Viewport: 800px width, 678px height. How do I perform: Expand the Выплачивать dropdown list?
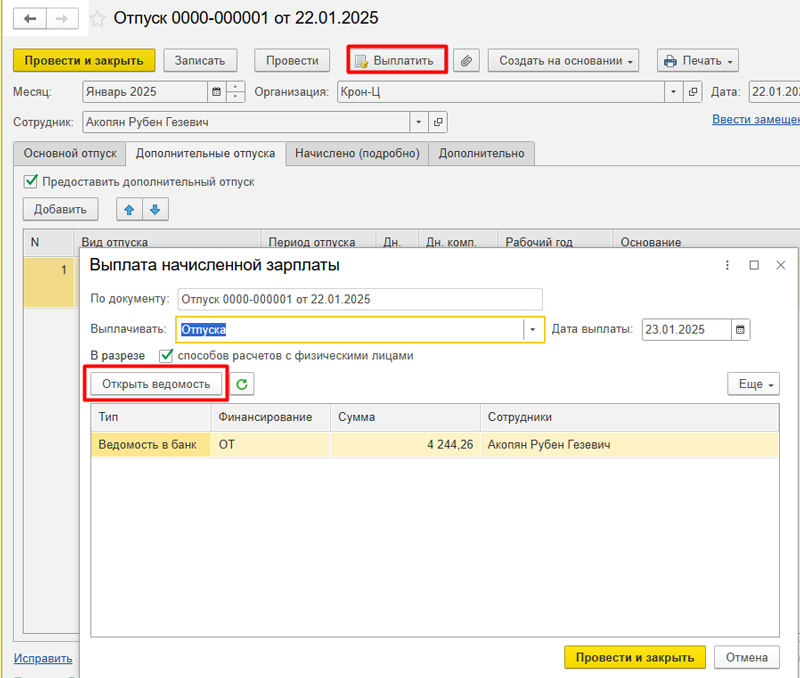(x=532, y=330)
